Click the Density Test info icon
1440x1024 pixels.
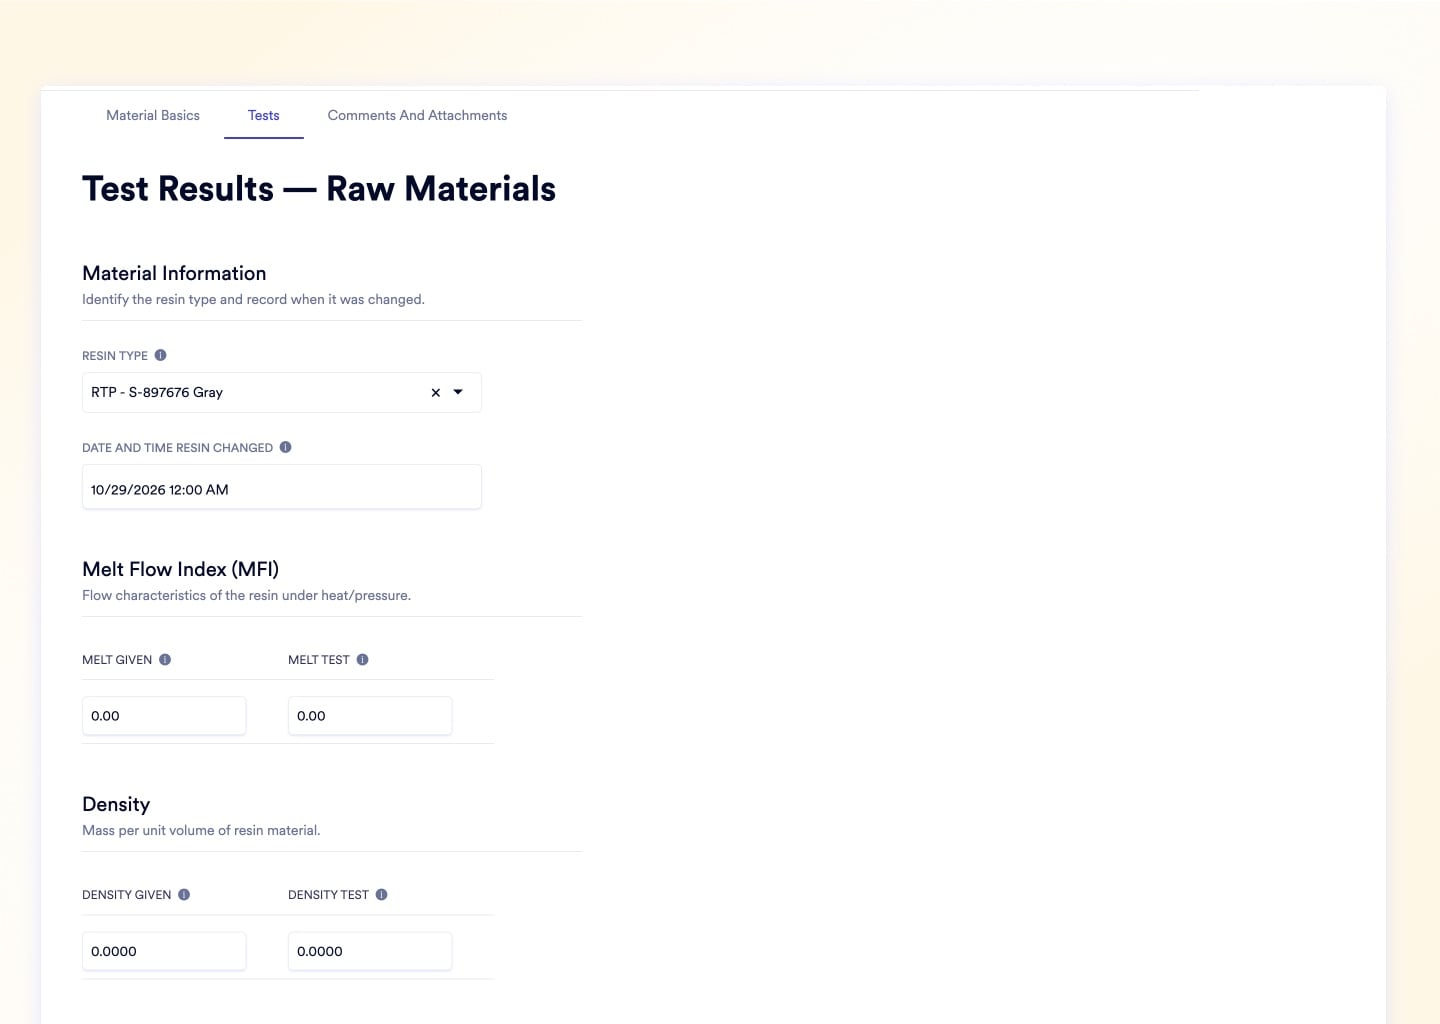[383, 894]
